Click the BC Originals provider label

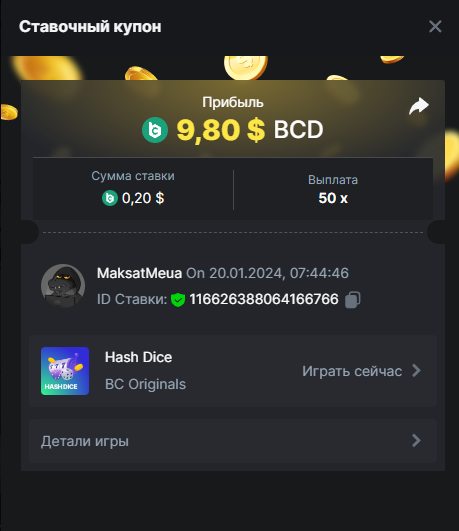pos(145,384)
